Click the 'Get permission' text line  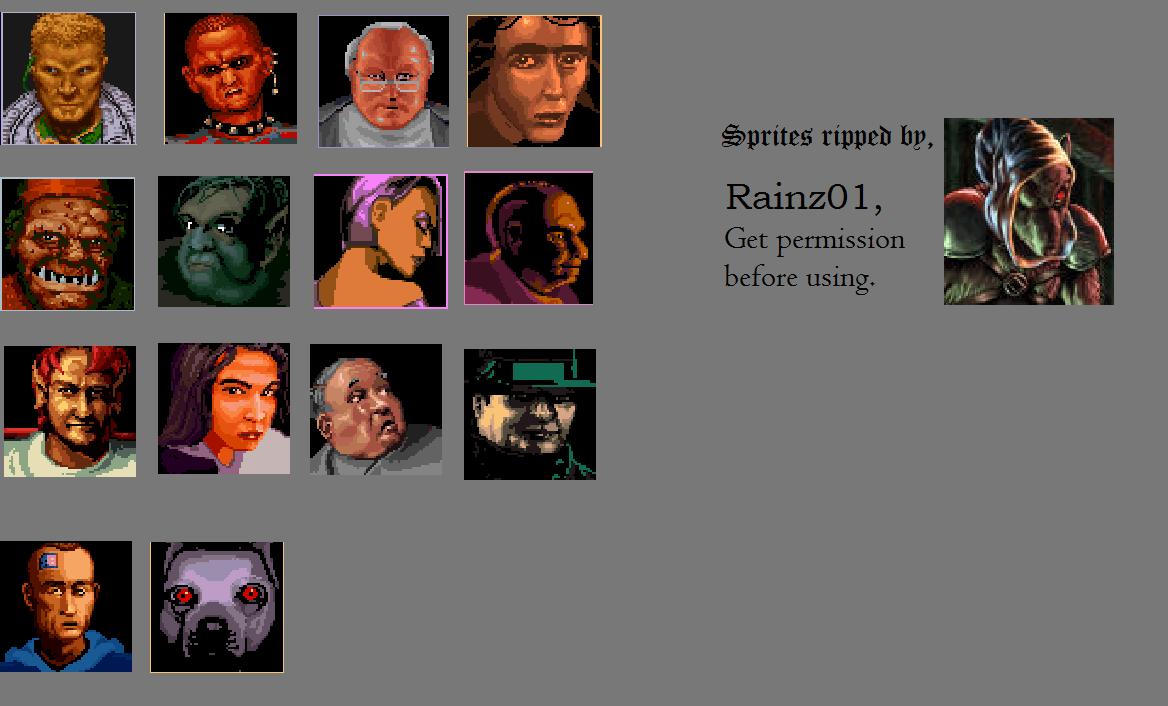click(x=815, y=241)
